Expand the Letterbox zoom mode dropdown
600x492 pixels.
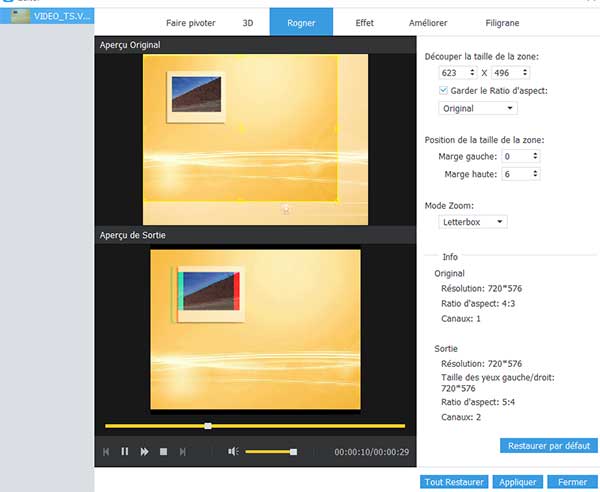474,221
